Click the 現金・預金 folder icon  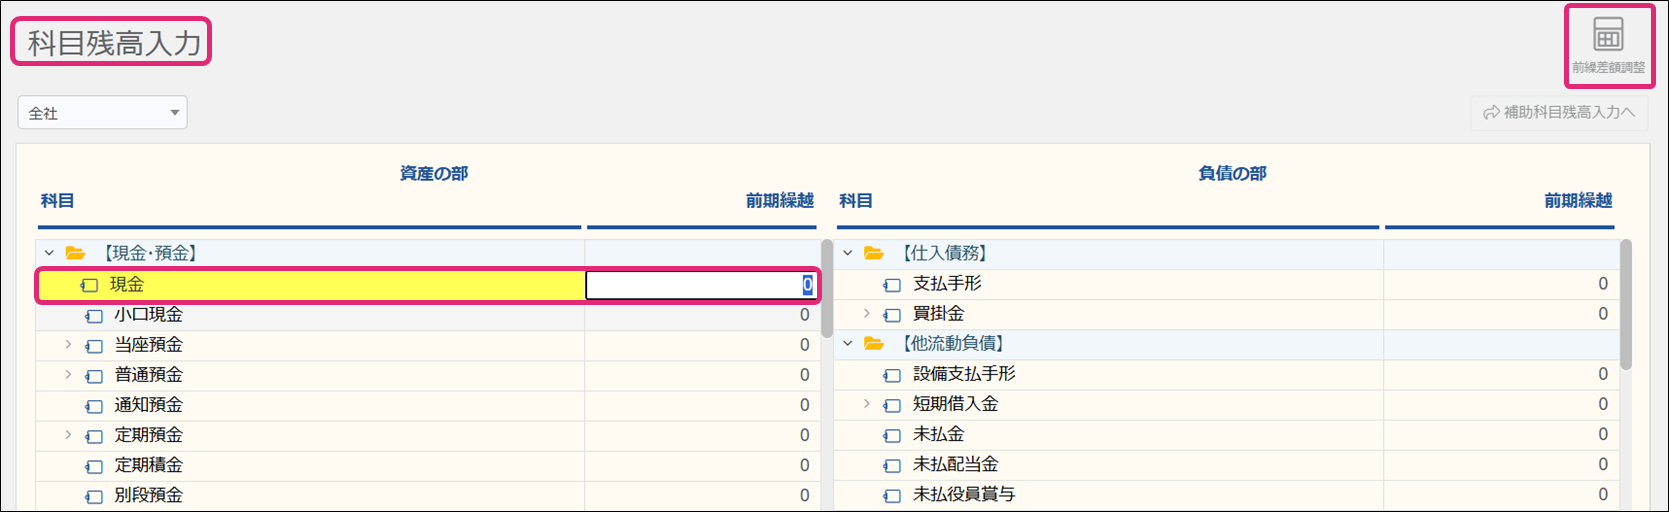(75, 253)
